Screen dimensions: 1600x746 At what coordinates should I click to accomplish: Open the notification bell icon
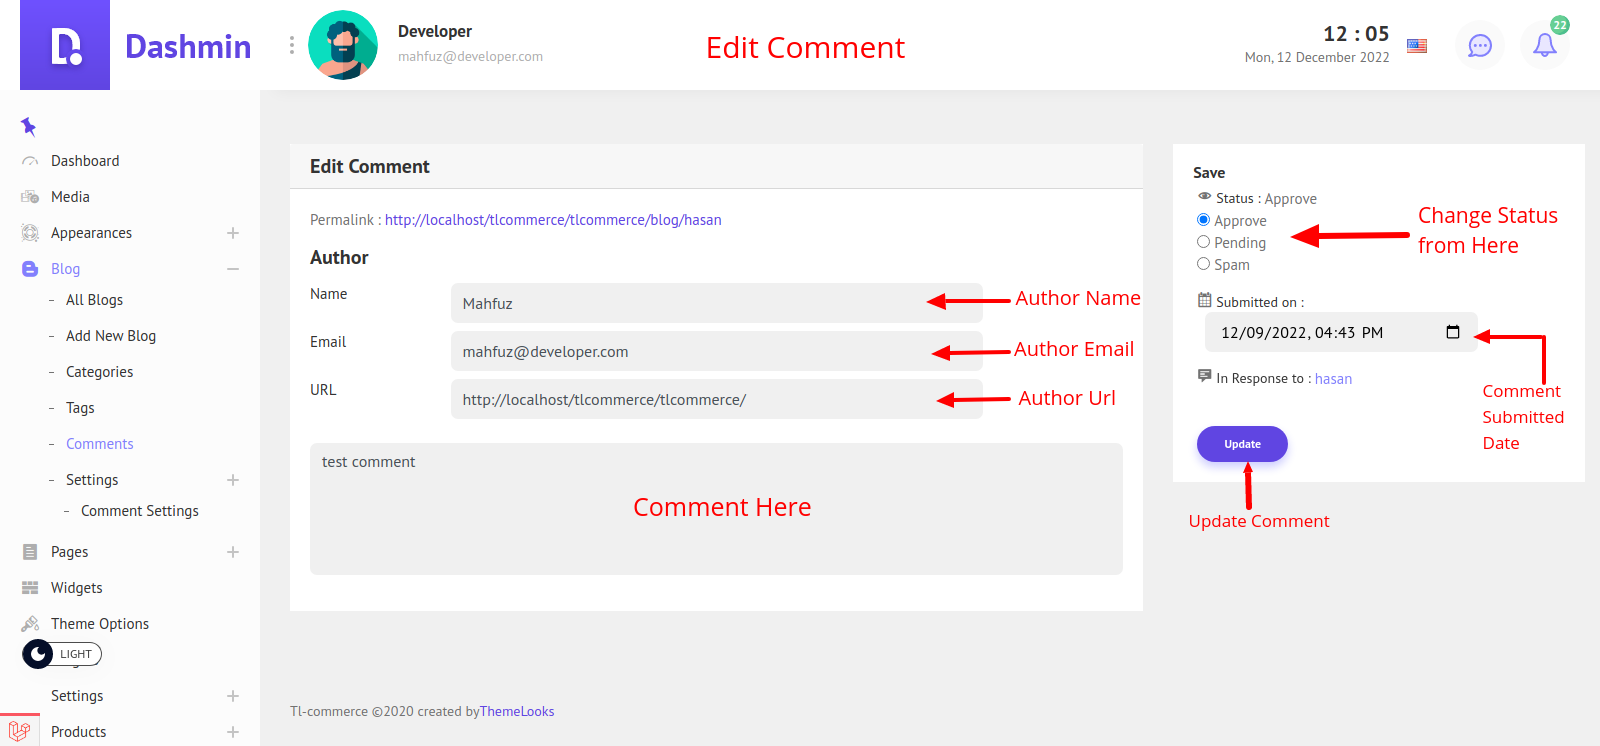point(1544,45)
